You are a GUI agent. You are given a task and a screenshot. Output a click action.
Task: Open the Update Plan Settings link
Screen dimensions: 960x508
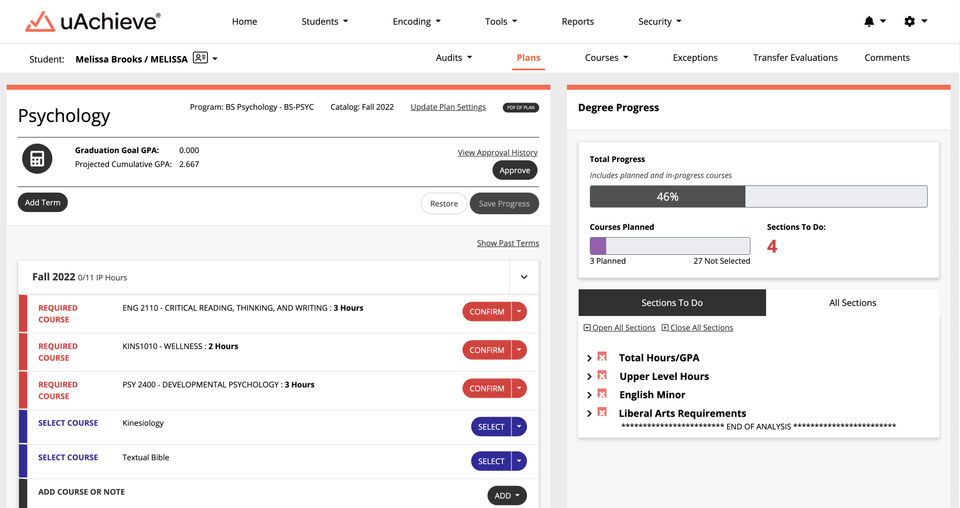pos(448,107)
